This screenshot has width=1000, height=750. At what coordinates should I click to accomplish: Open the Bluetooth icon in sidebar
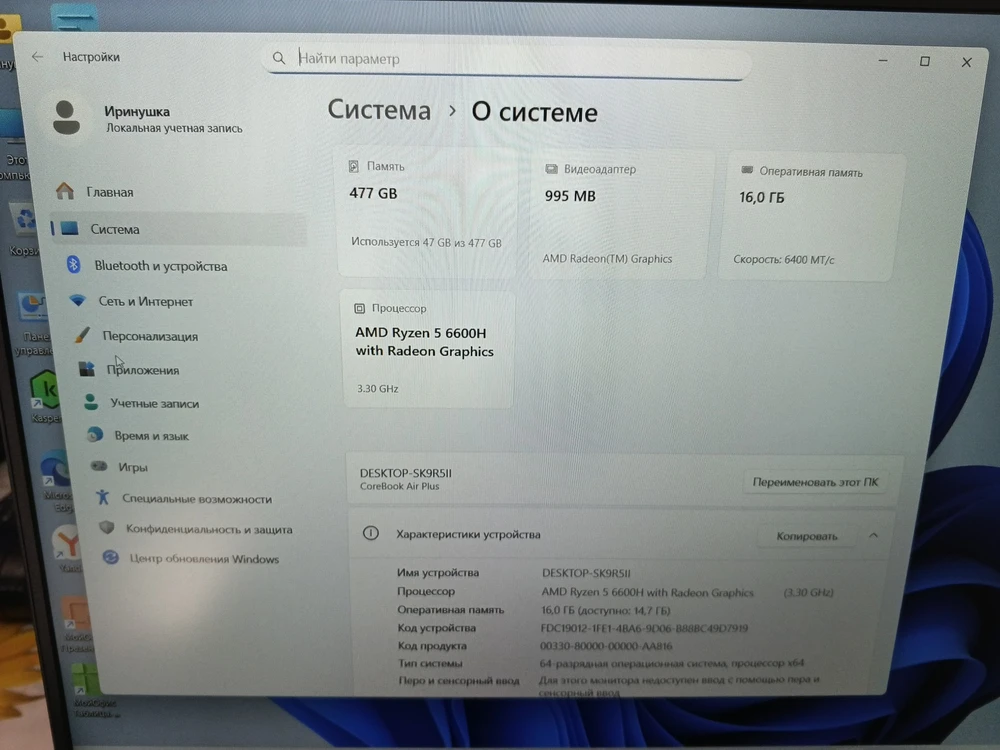pos(74,265)
